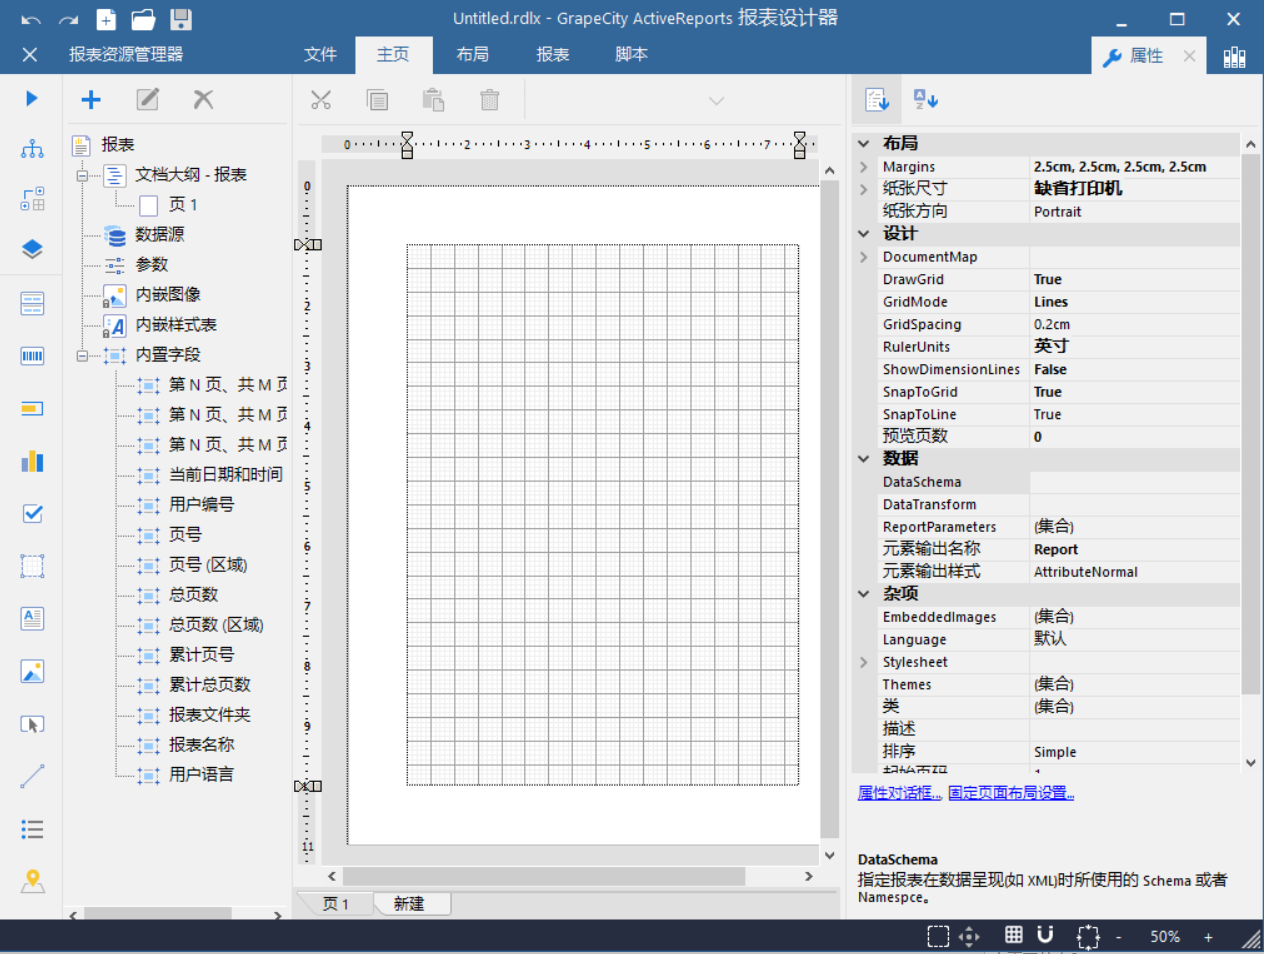Screen dimensions: 1264x954
Task: Create a new report with plus-page icon
Action: point(106,19)
